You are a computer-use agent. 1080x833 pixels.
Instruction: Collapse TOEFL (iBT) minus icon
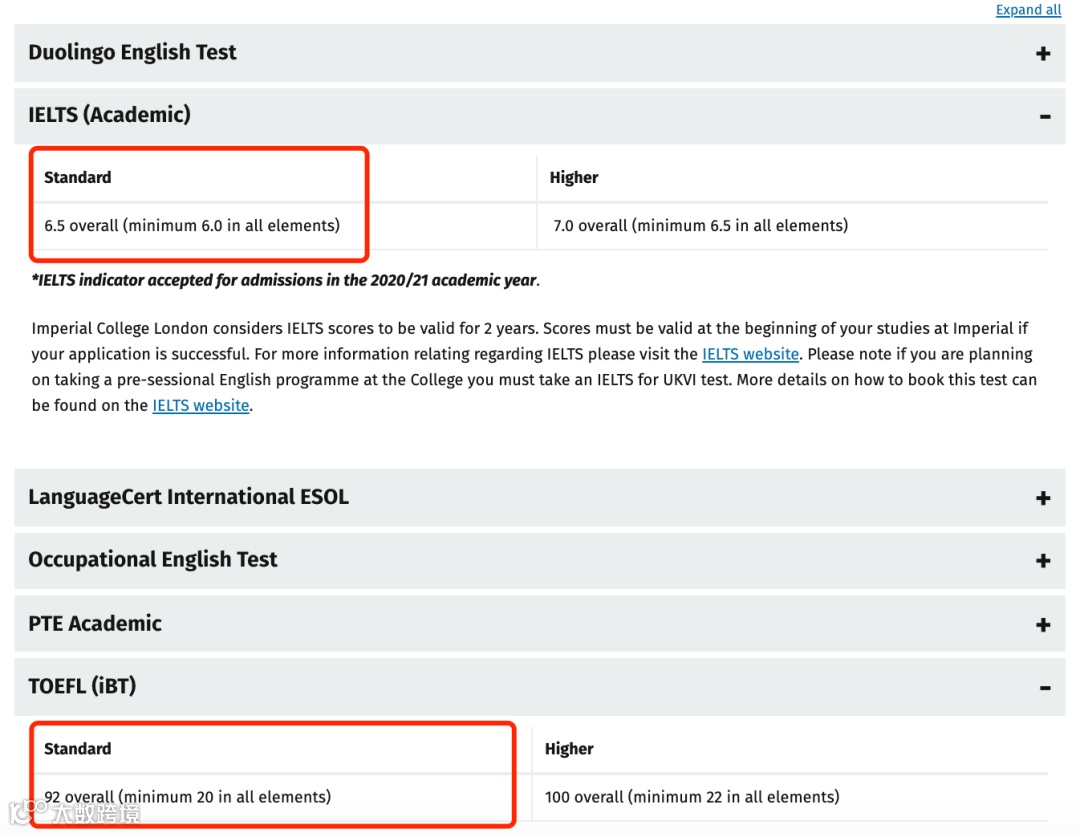coord(1045,688)
